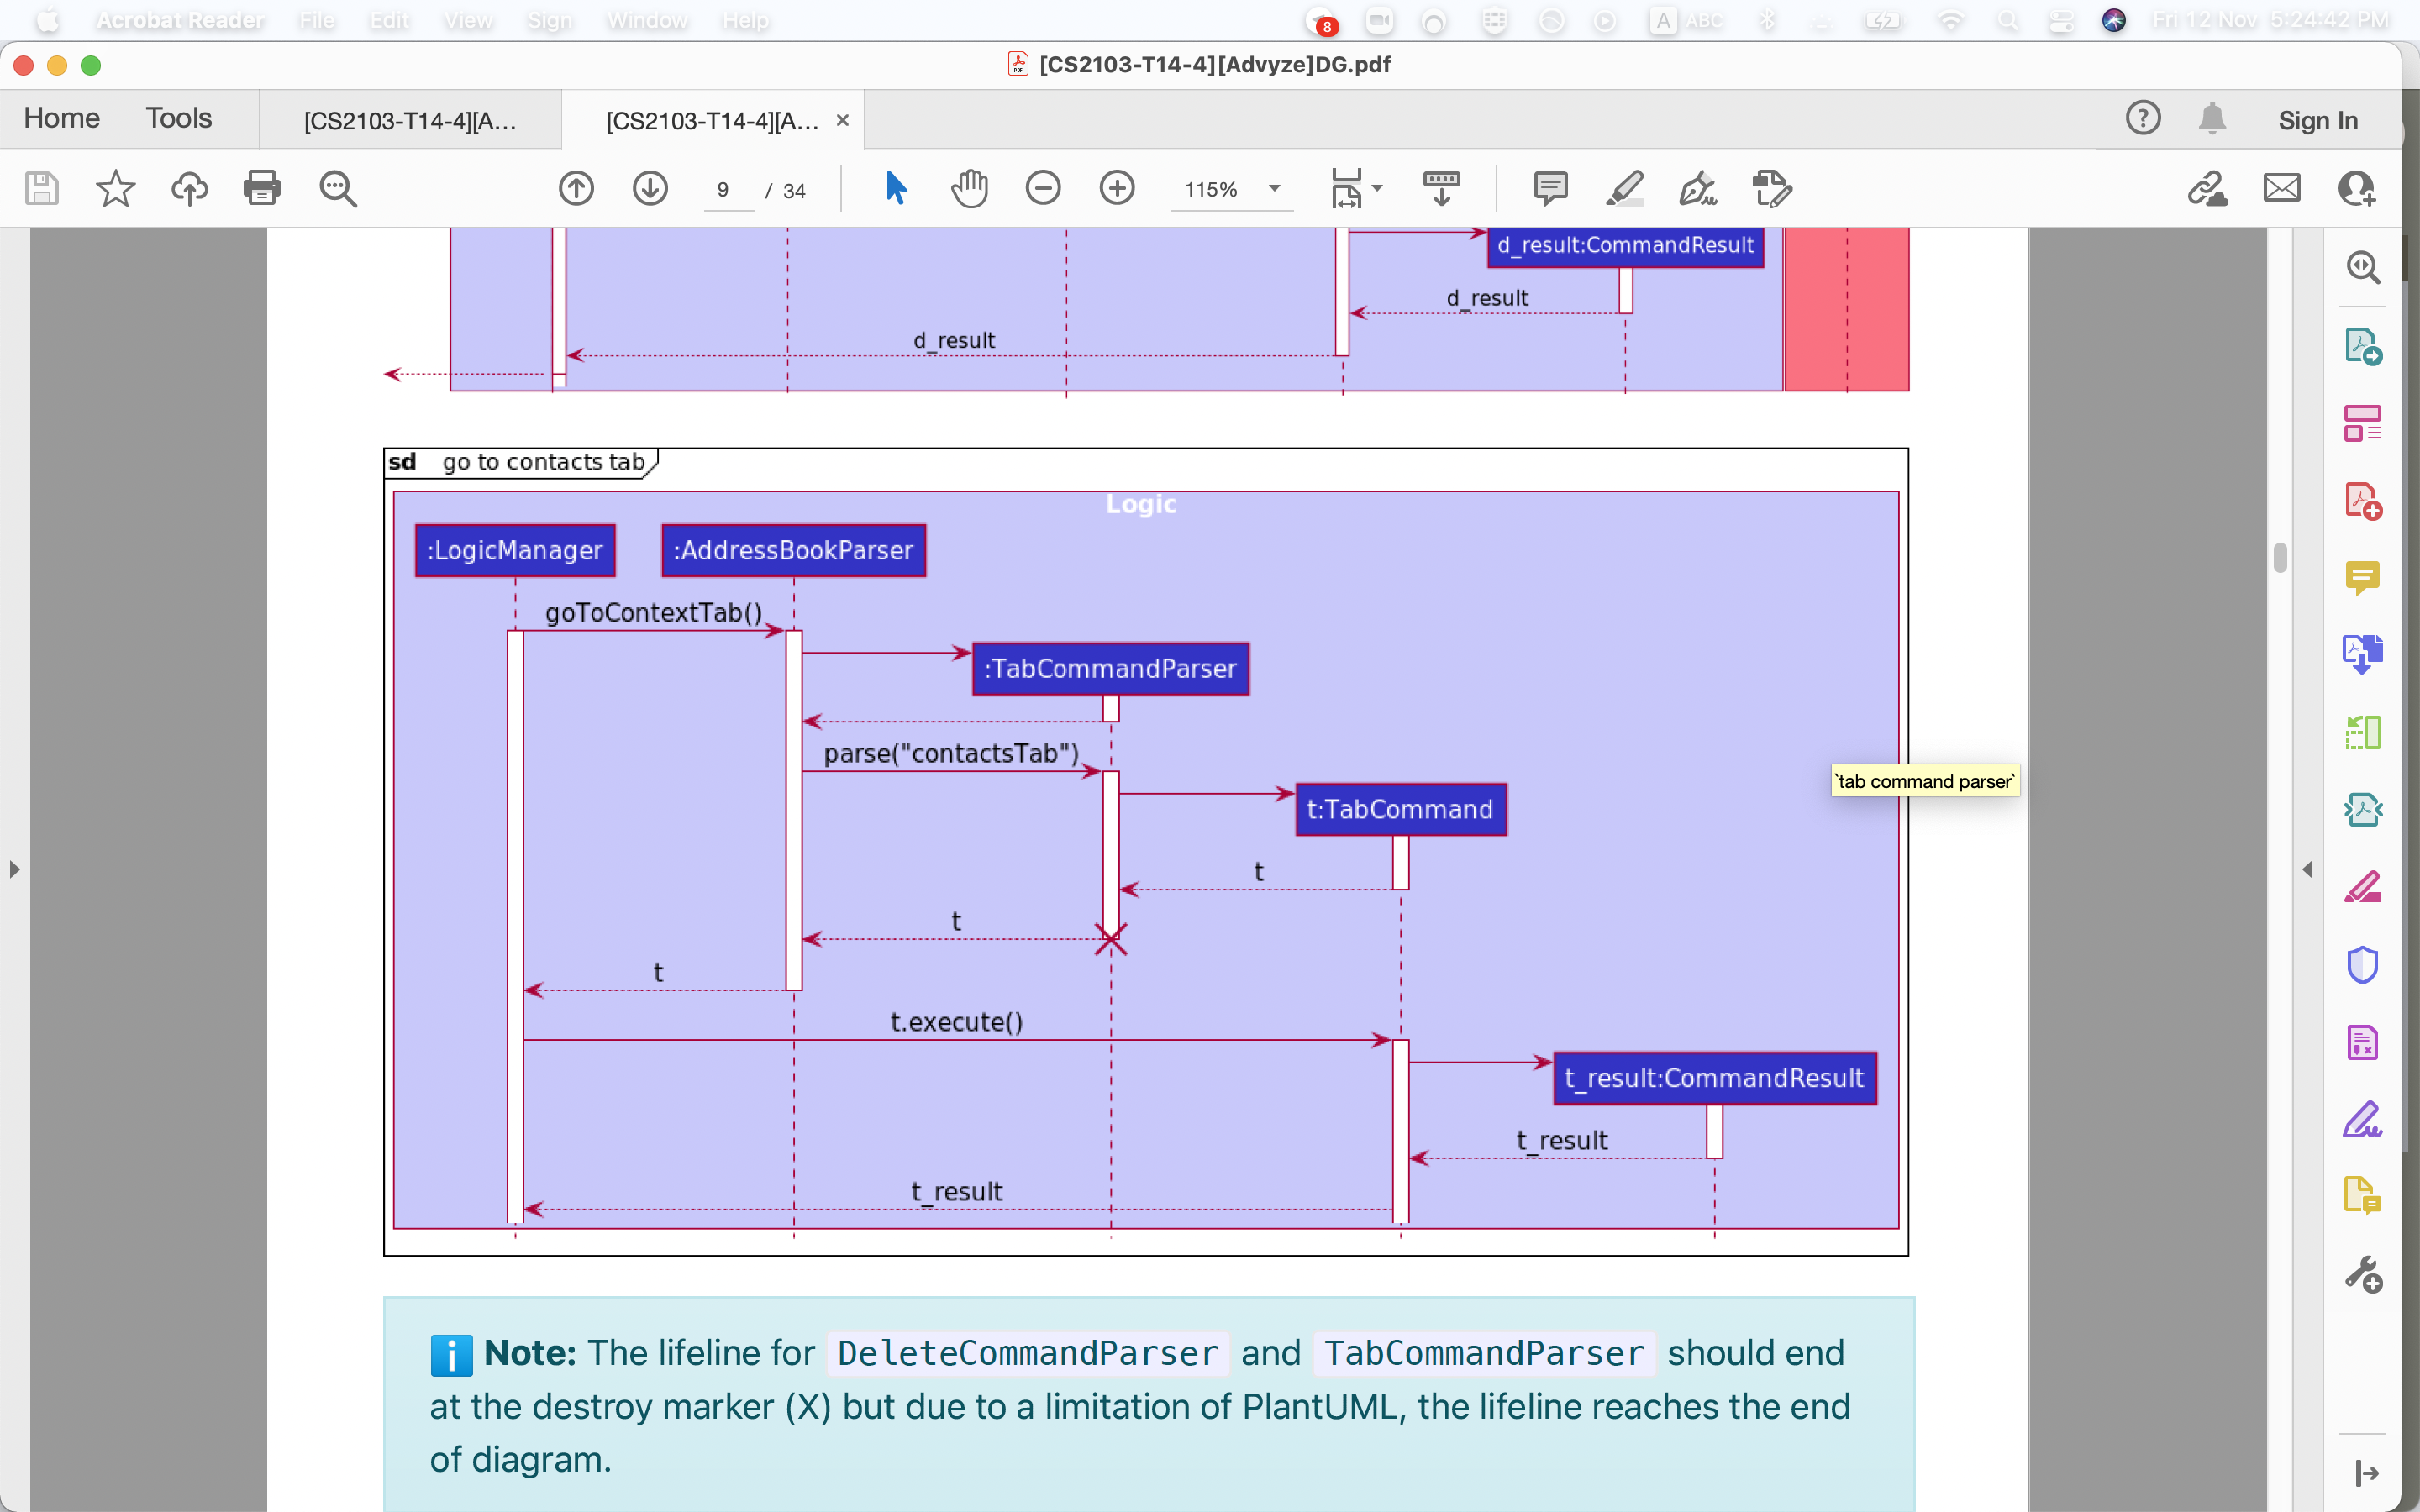The height and width of the screenshot is (1512, 2420).
Task: Open the fit page options dropdown
Action: click(x=1377, y=188)
